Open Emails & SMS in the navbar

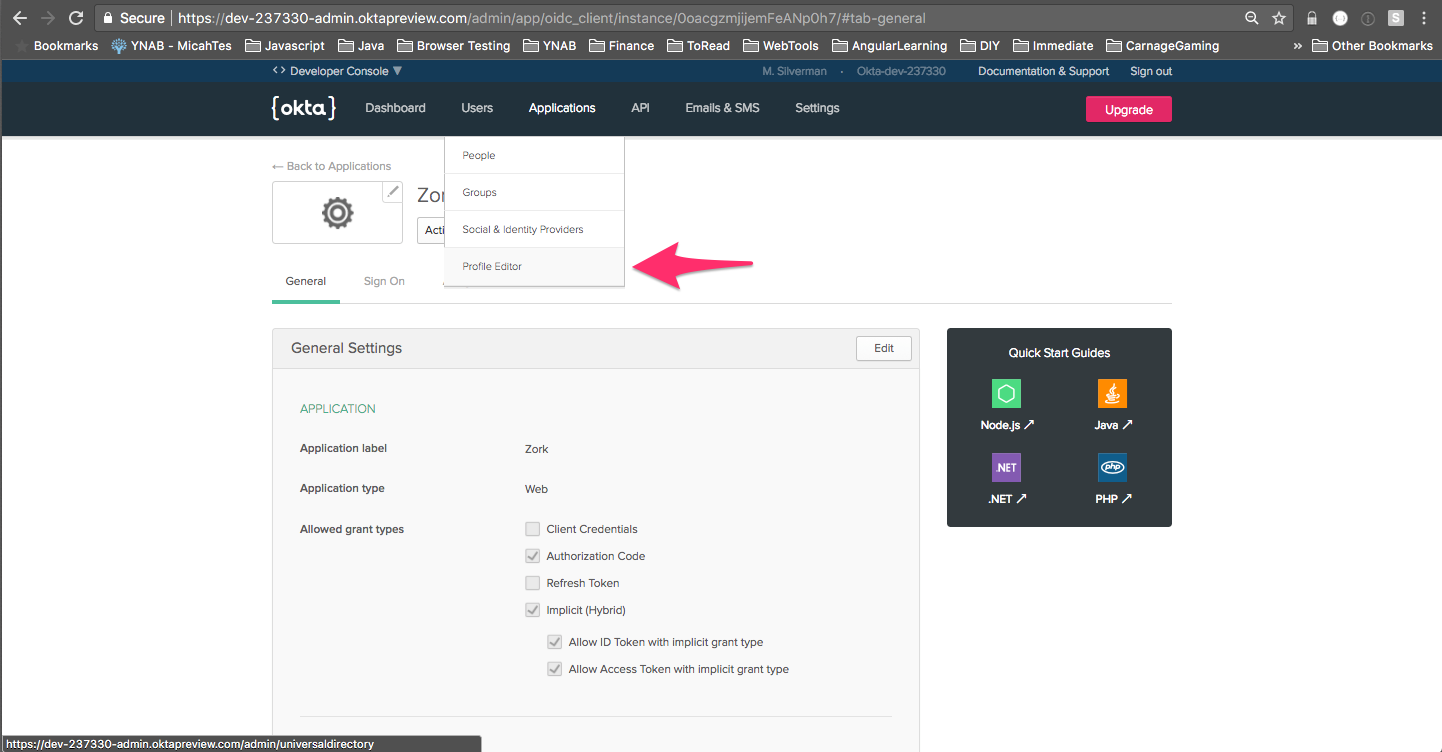tap(722, 108)
